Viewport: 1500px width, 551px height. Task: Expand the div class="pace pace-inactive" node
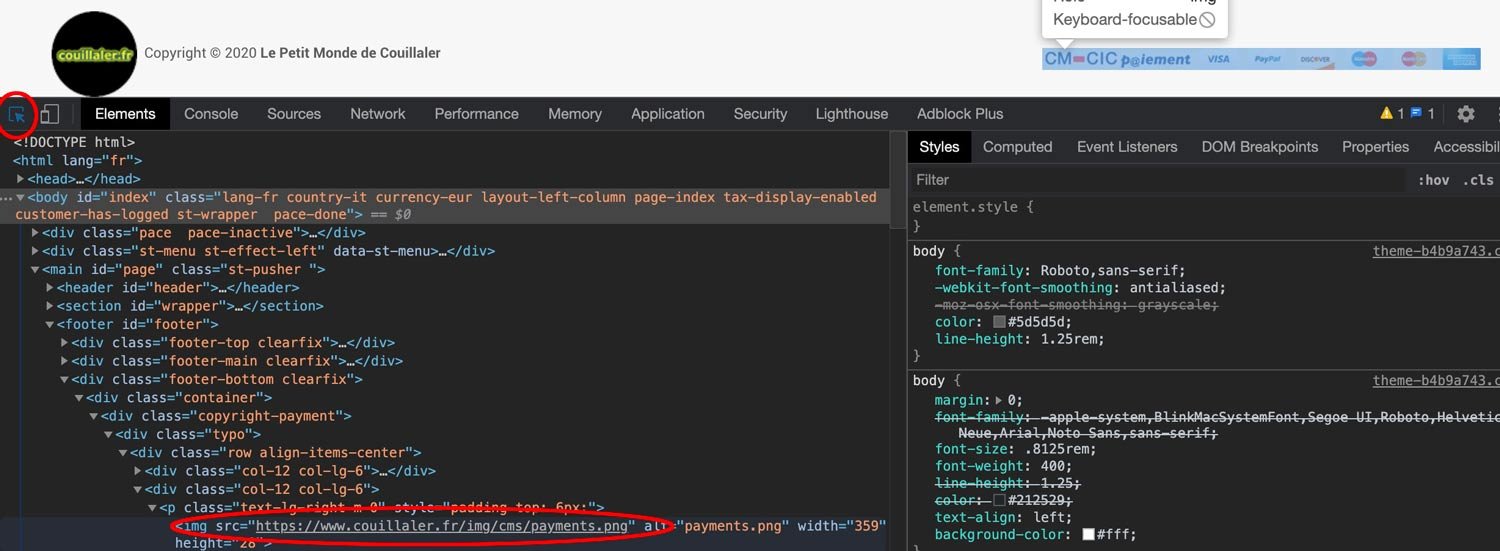point(35,234)
